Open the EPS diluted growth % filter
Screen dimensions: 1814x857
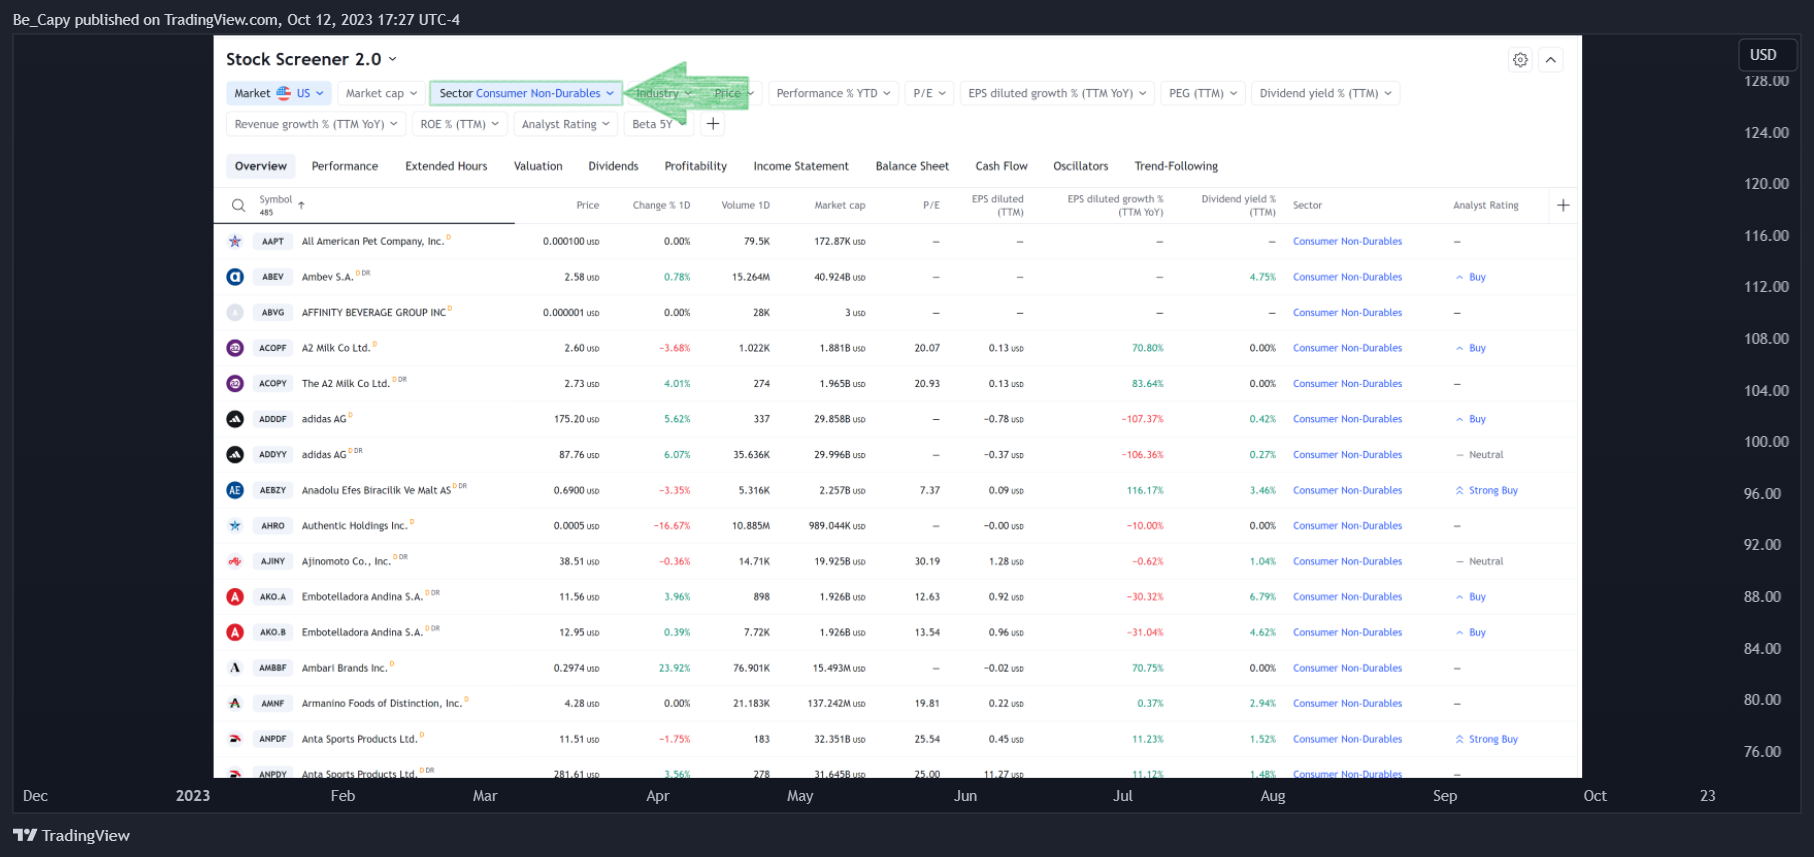pos(1057,93)
